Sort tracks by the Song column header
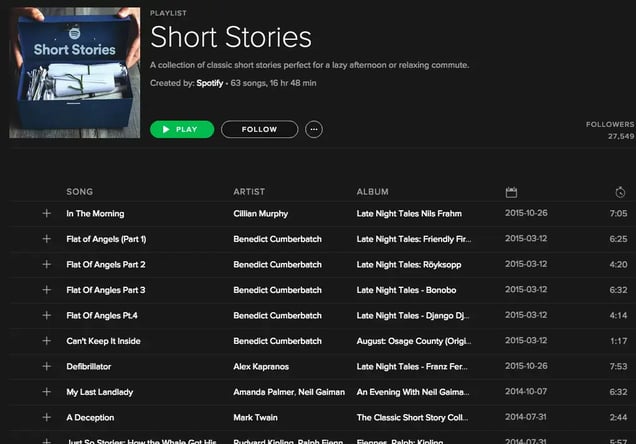Screen dimensions: 636x444 [x=80, y=192]
